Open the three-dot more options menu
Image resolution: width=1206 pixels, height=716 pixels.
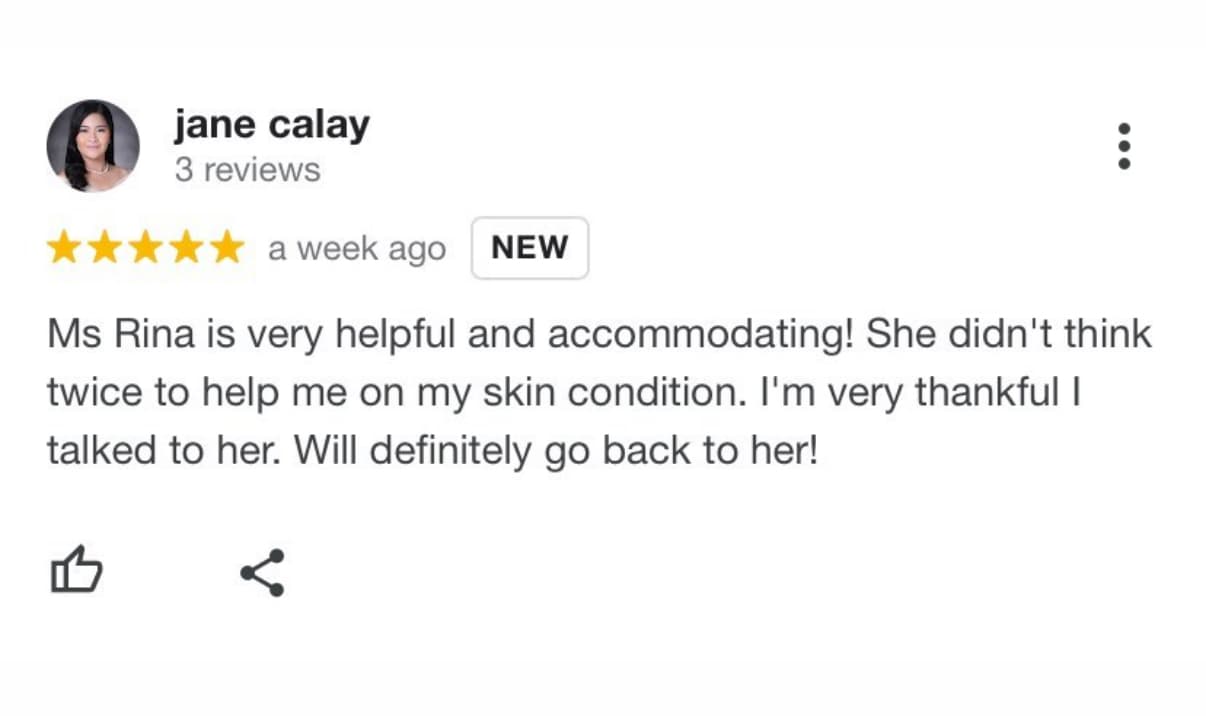click(1124, 147)
